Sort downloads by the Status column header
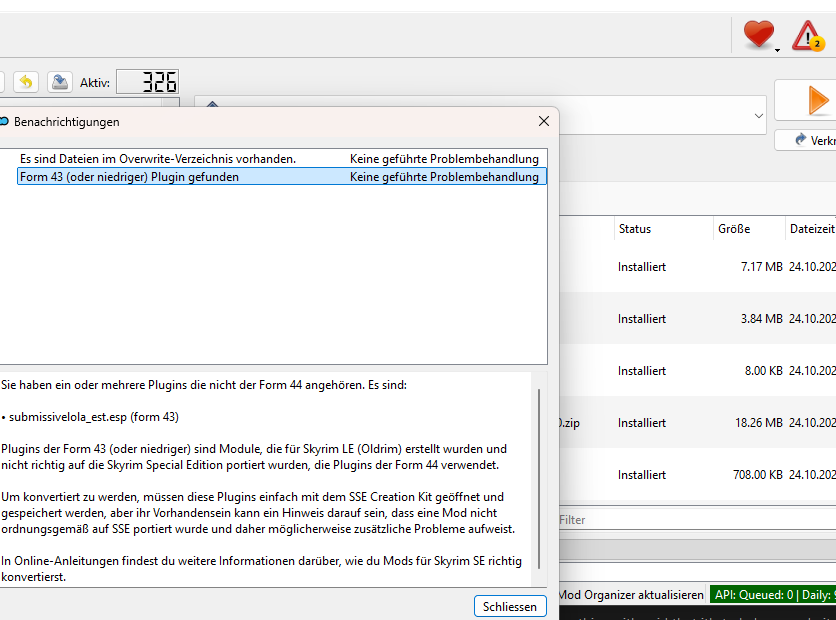The width and height of the screenshot is (836, 620). pyautogui.click(x=663, y=229)
